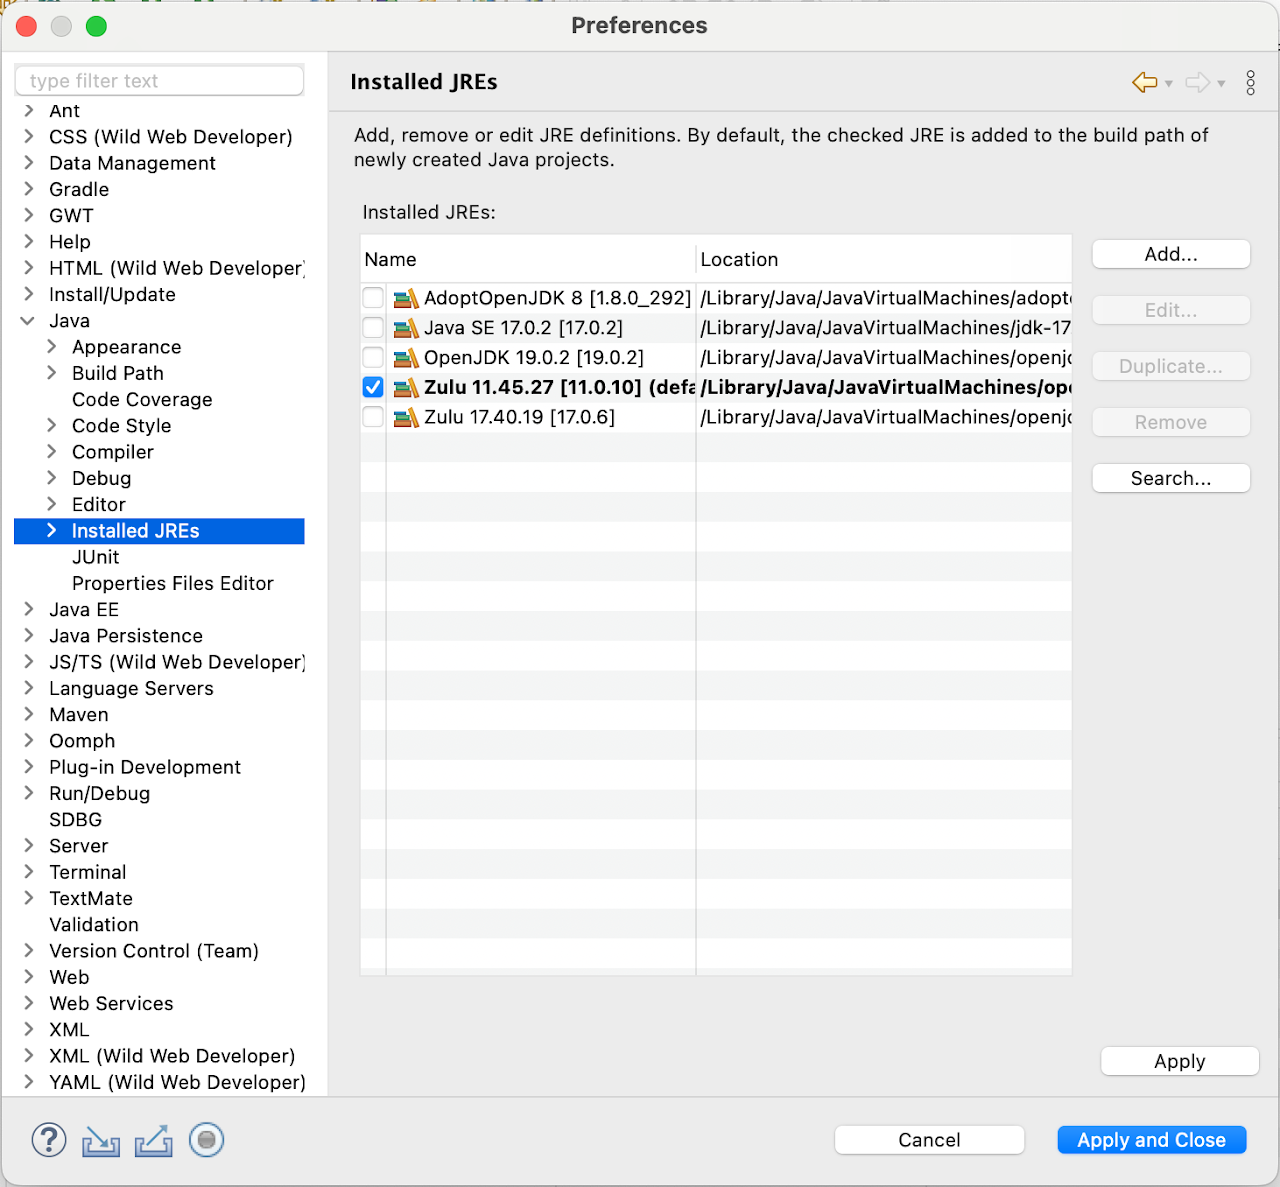Go back with the yellow arrow
The image size is (1280, 1187).
pos(1145,82)
